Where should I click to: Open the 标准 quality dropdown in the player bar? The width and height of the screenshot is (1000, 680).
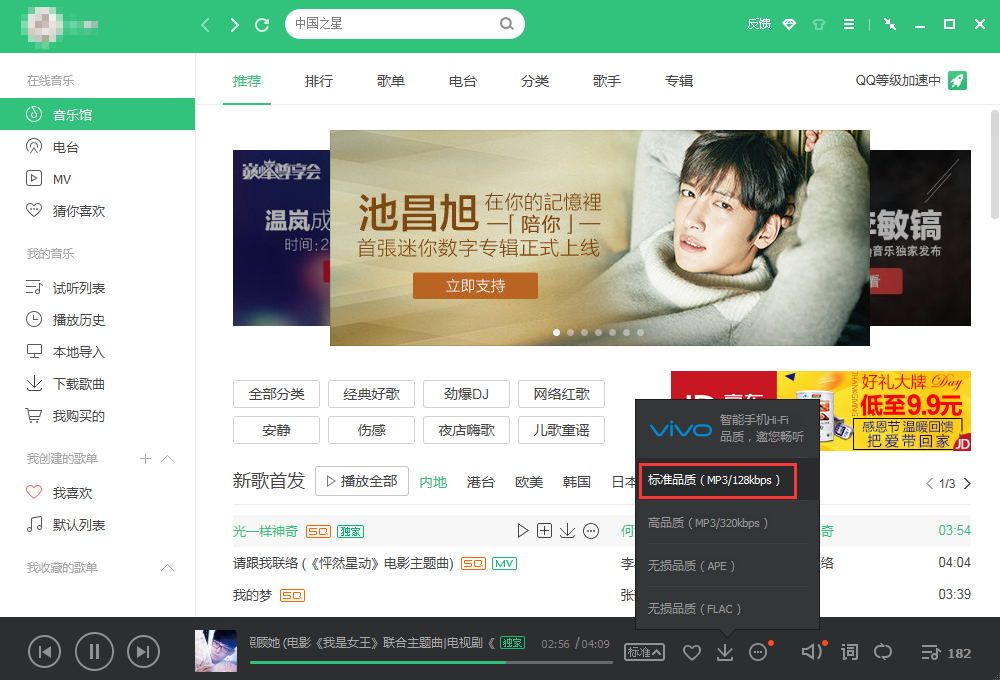(644, 653)
